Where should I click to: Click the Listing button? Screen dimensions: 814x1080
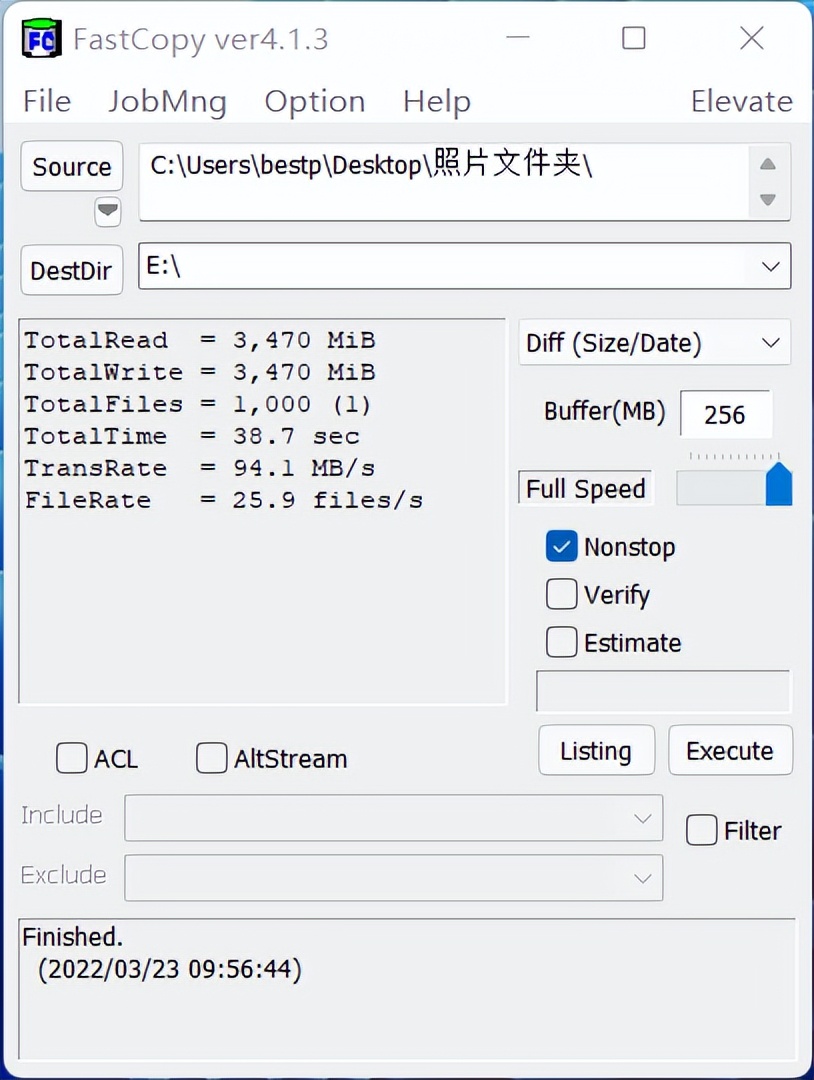tap(596, 750)
